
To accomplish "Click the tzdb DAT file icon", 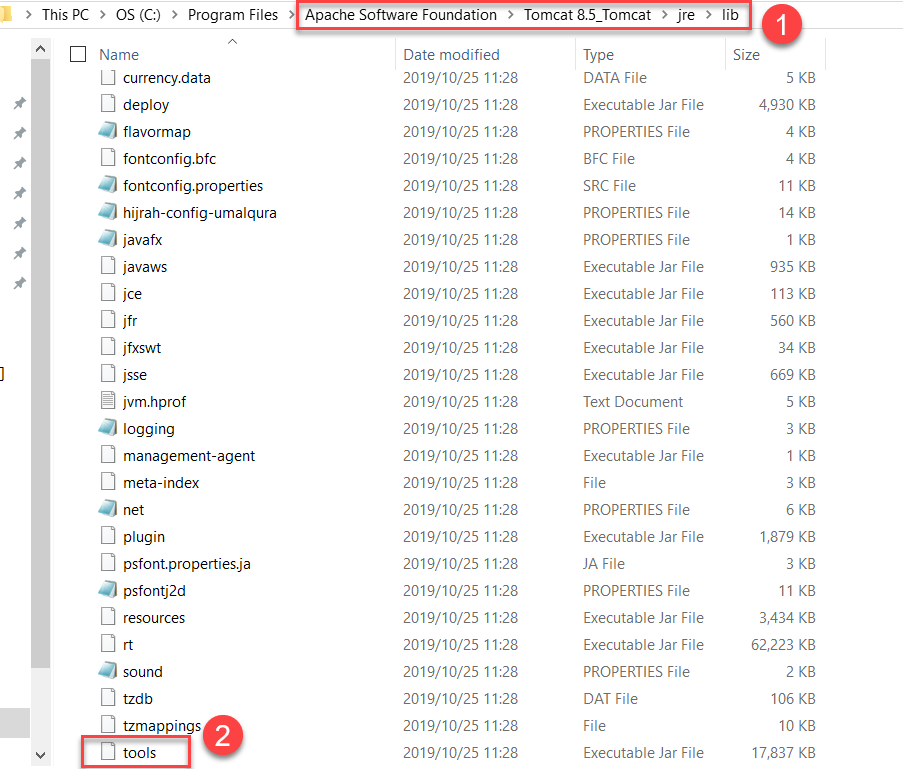I will (x=108, y=698).
